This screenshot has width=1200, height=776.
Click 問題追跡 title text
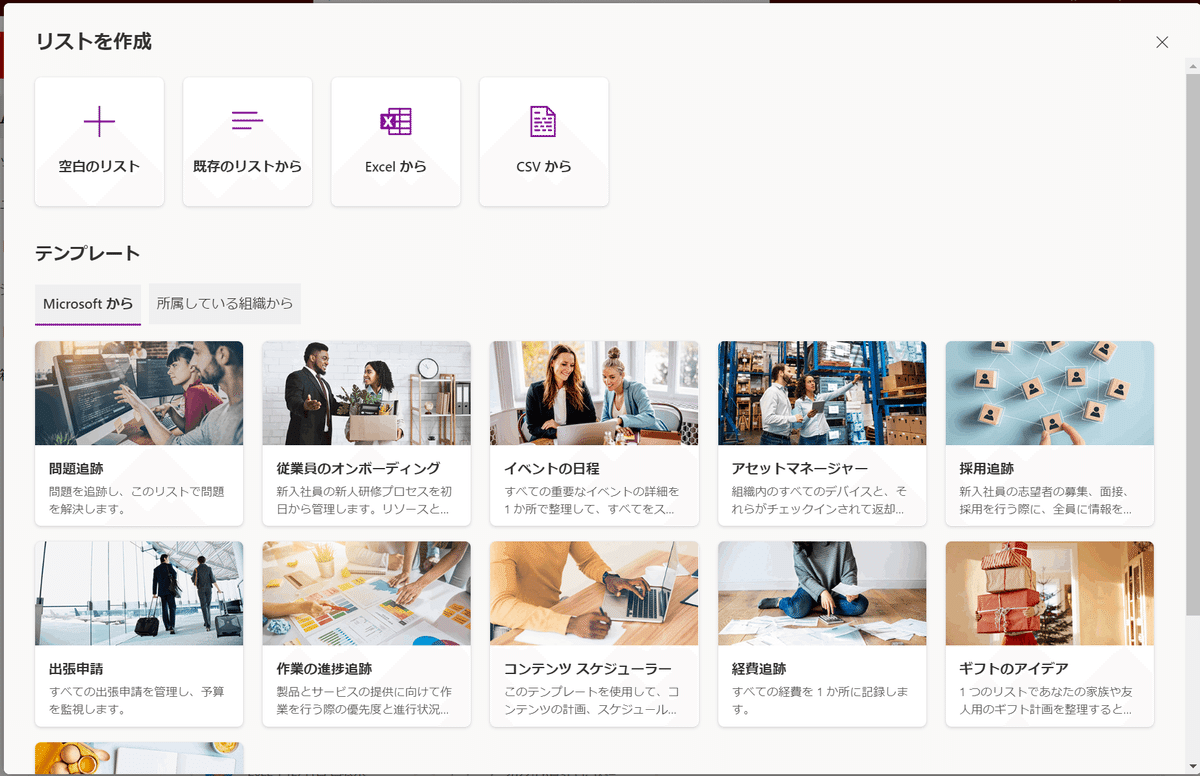tap(76, 468)
